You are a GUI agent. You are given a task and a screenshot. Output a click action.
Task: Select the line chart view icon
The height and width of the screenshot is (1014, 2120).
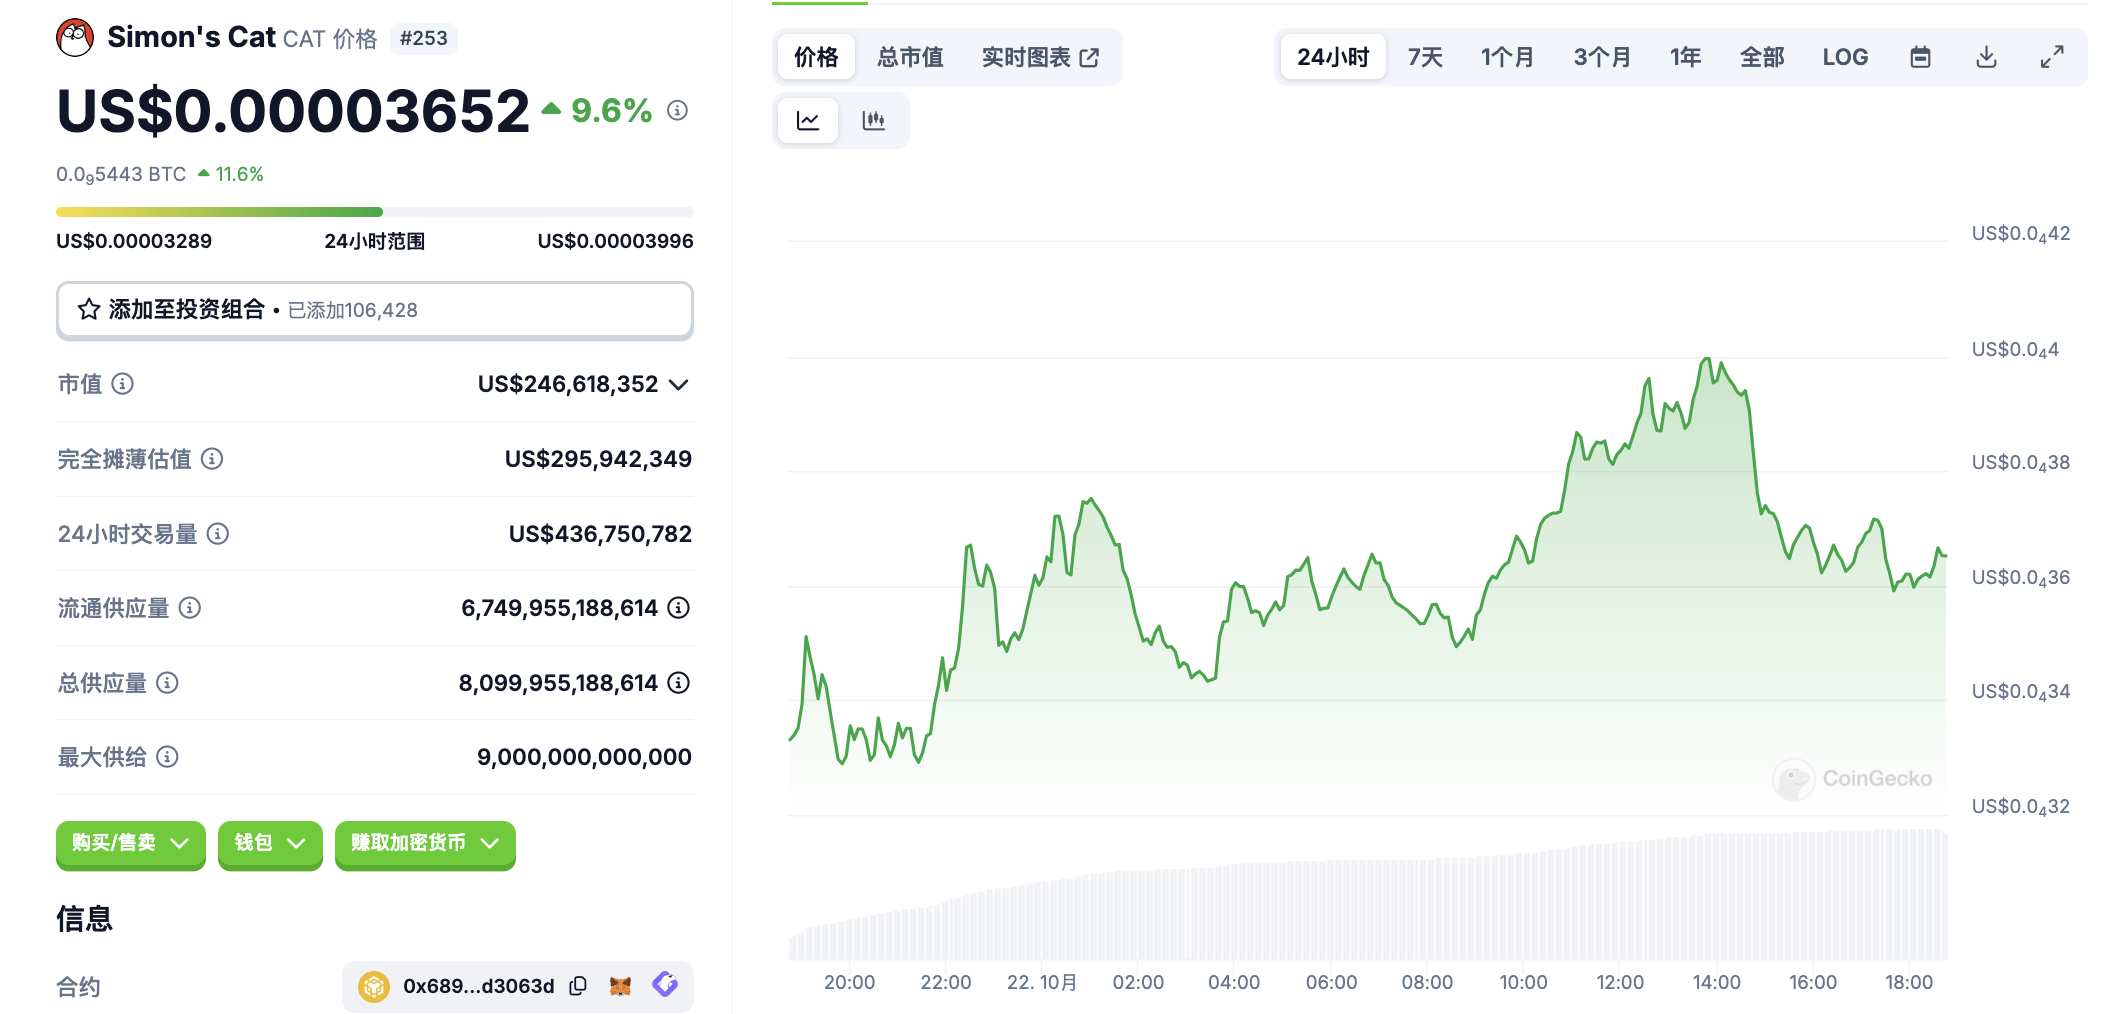point(808,121)
